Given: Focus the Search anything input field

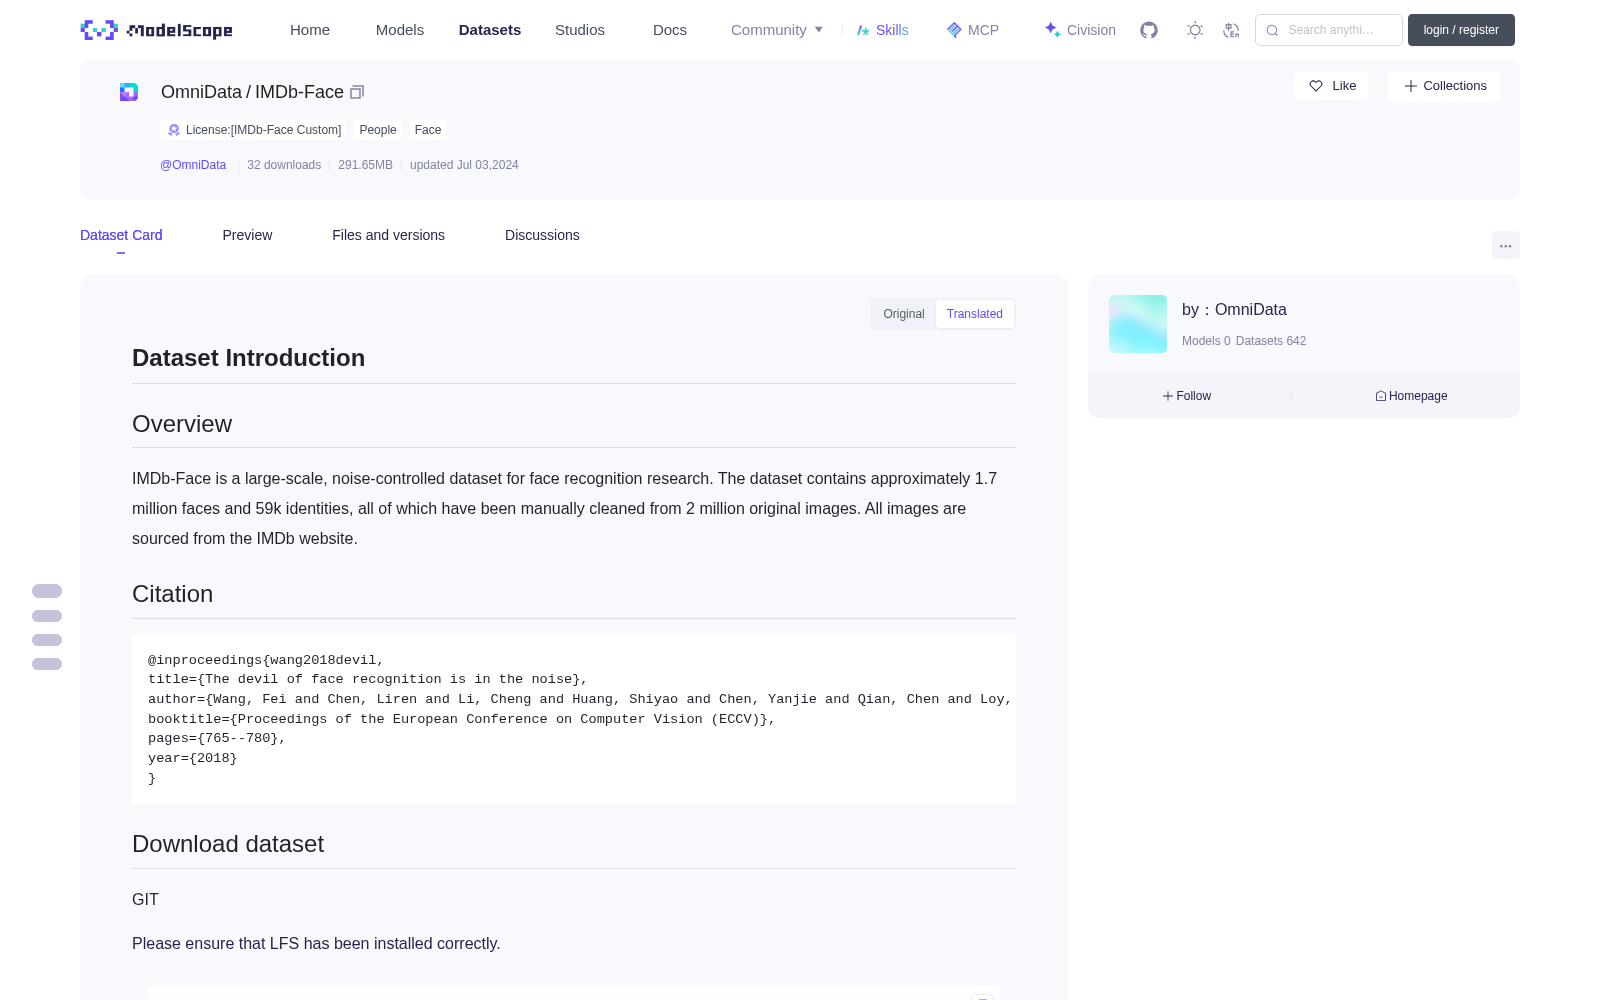Looking at the screenshot, I should coord(1329,30).
